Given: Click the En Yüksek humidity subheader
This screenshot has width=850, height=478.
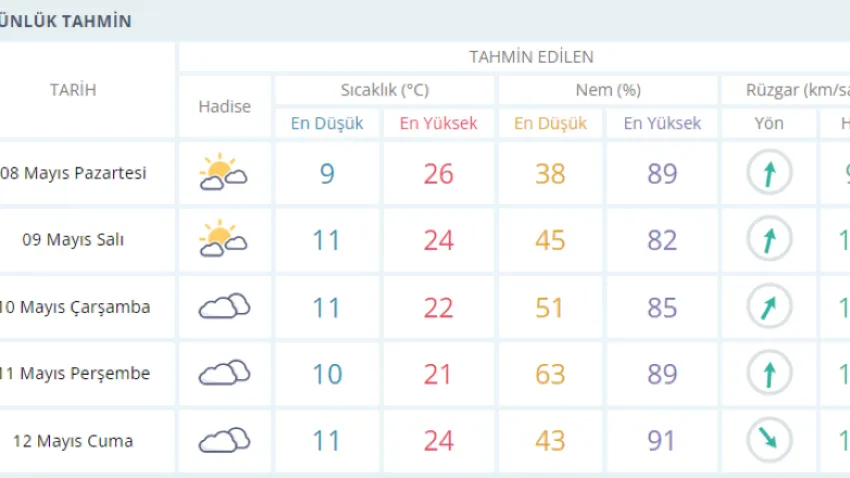Looking at the screenshot, I should 662,124.
